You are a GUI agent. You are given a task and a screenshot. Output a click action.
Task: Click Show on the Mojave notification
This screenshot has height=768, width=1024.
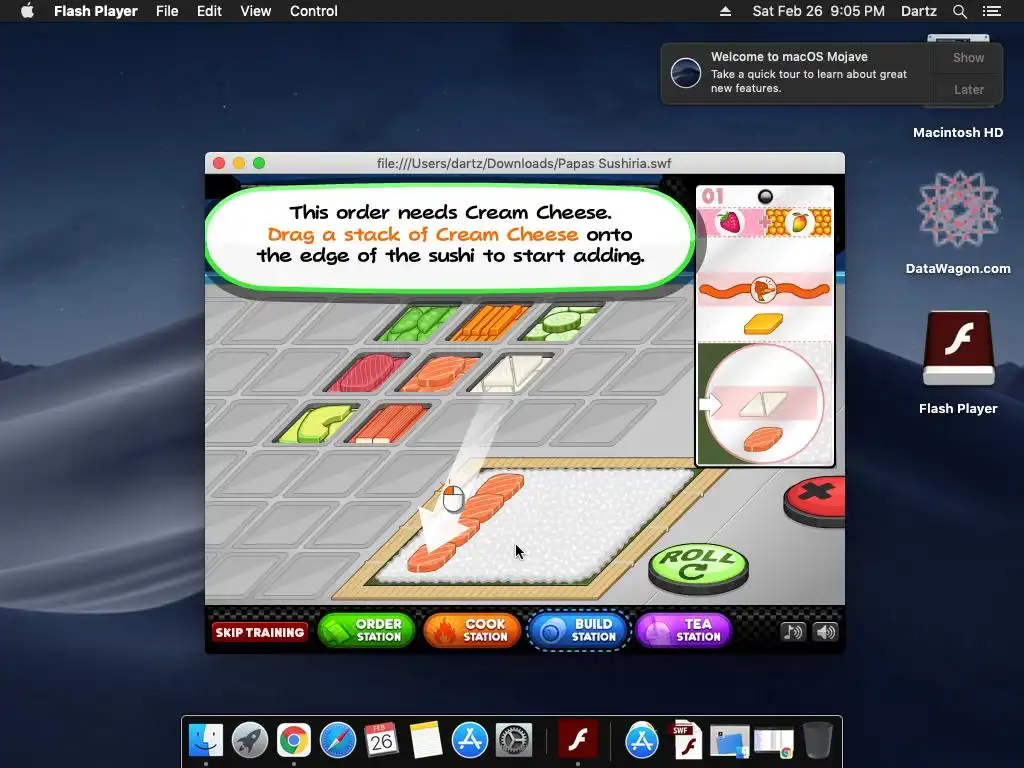point(968,57)
